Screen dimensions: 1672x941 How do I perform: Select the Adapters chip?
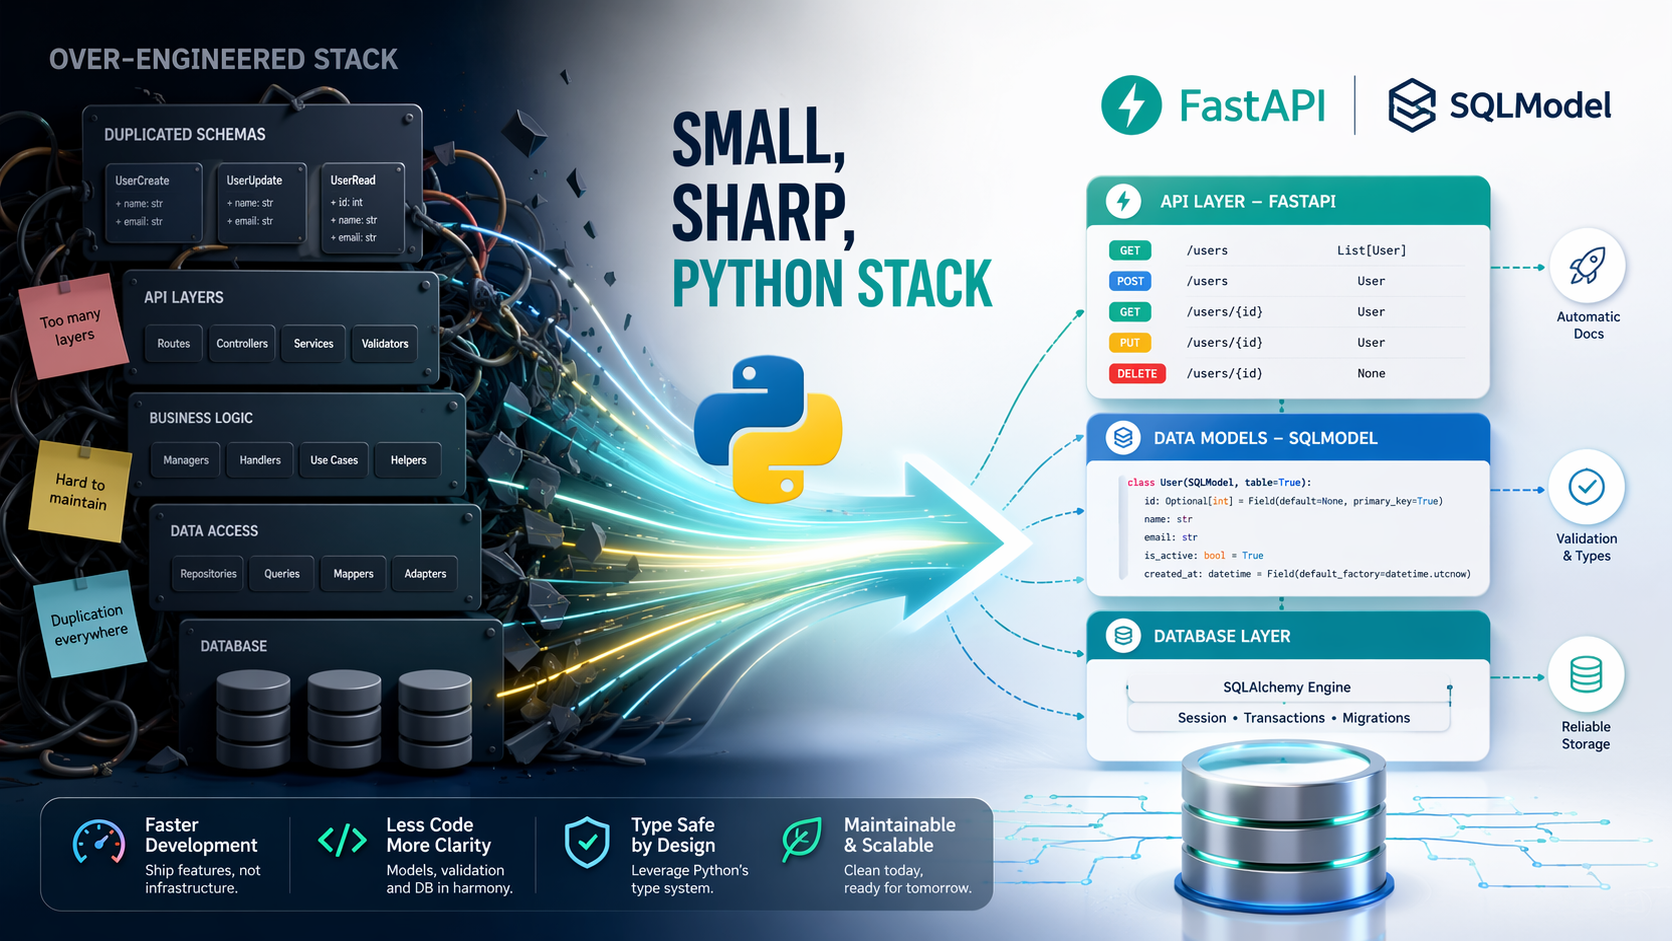click(425, 574)
